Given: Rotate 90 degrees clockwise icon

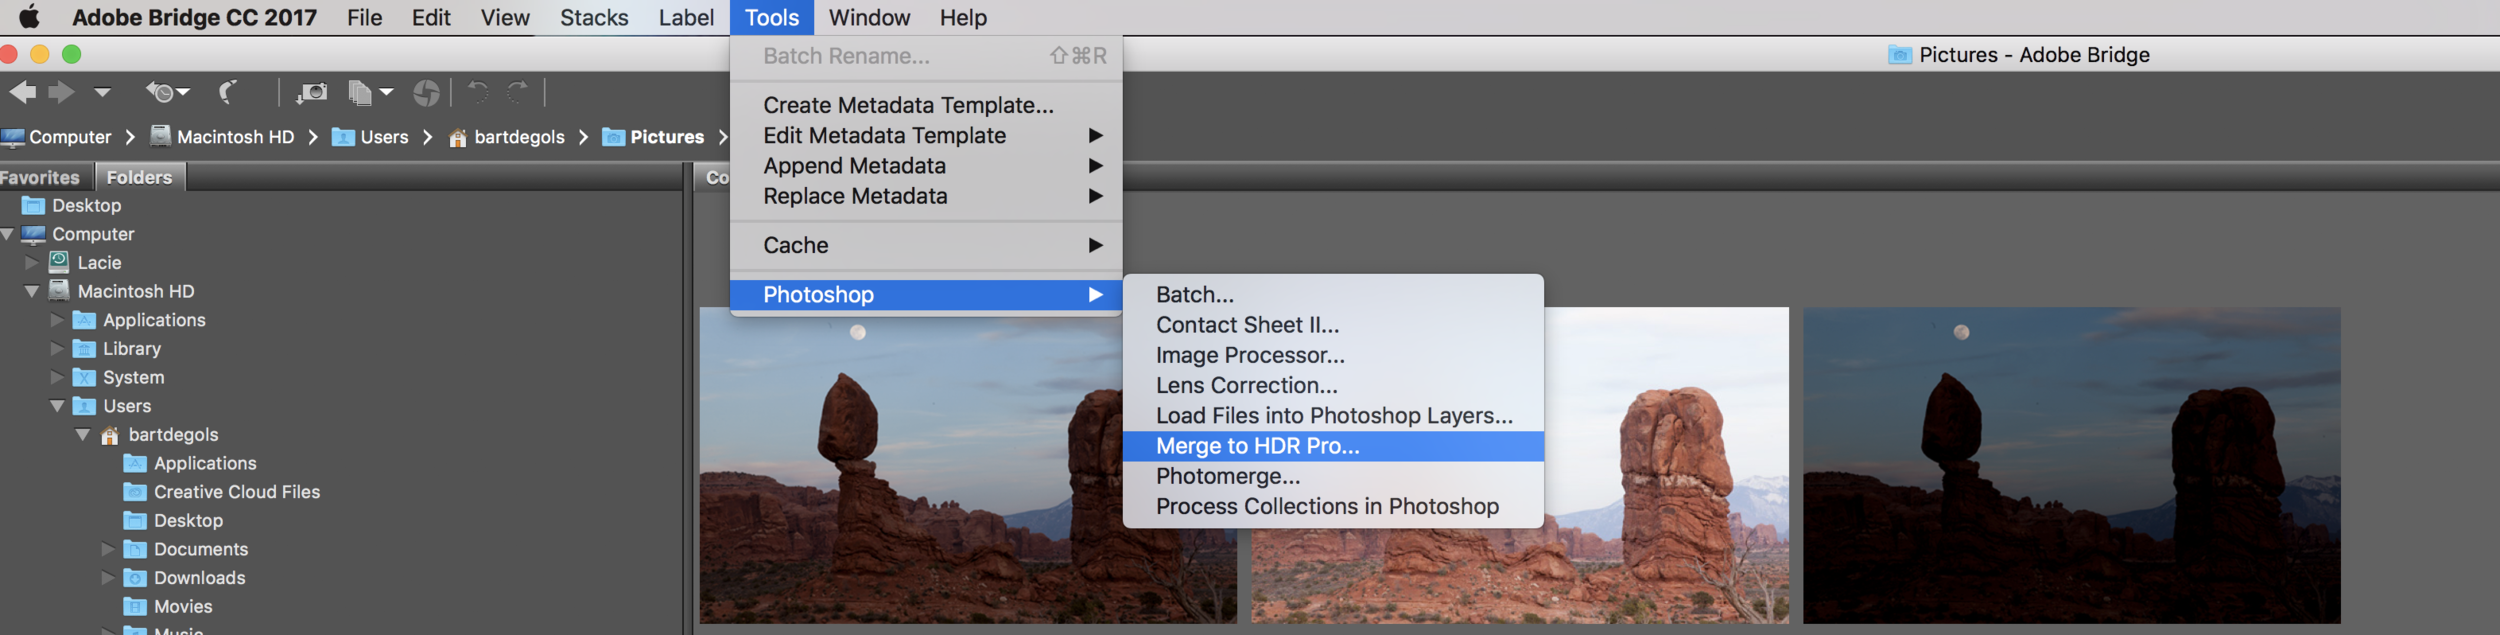Looking at the screenshot, I should [x=517, y=93].
